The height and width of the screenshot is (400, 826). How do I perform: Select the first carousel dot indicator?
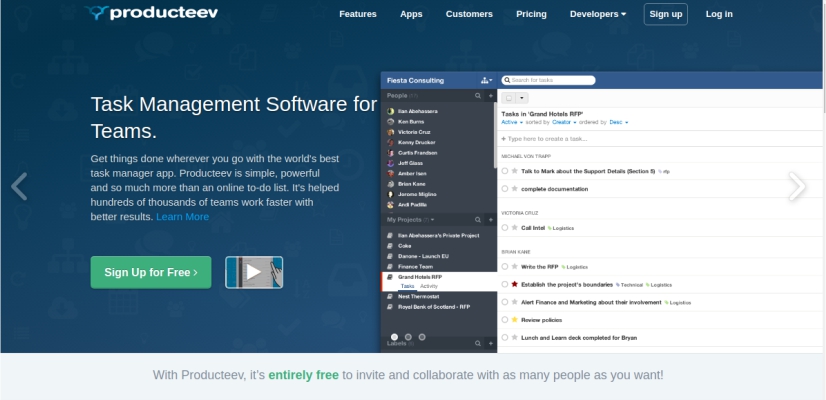coord(395,337)
